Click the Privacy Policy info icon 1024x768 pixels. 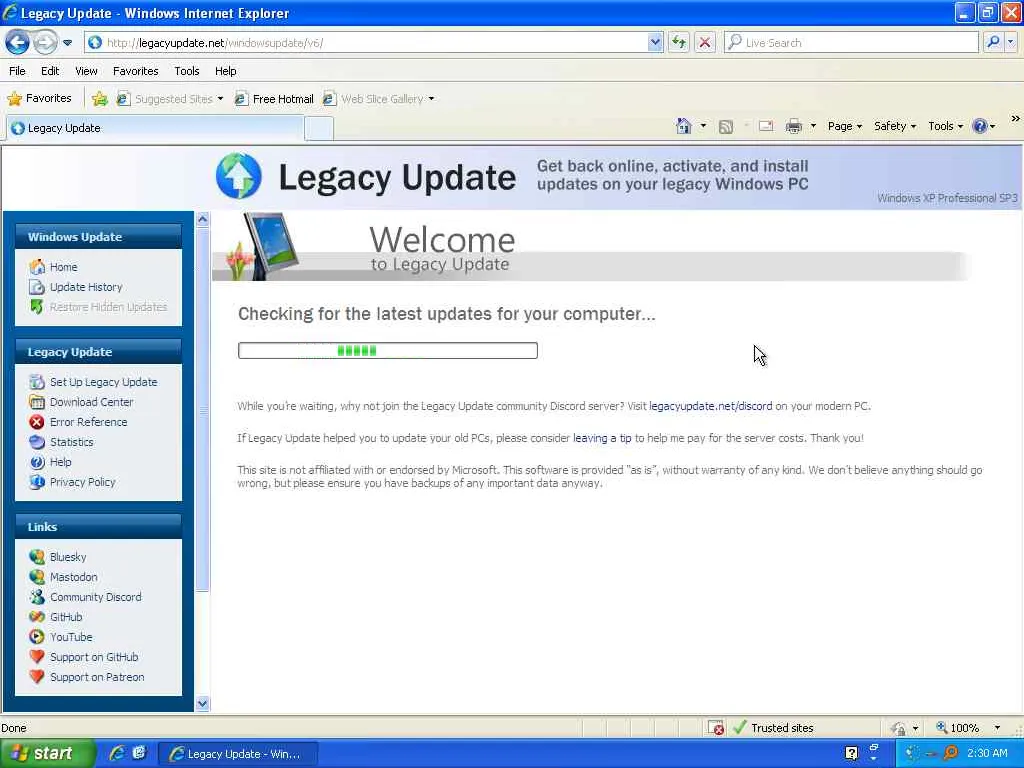click(x=37, y=482)
